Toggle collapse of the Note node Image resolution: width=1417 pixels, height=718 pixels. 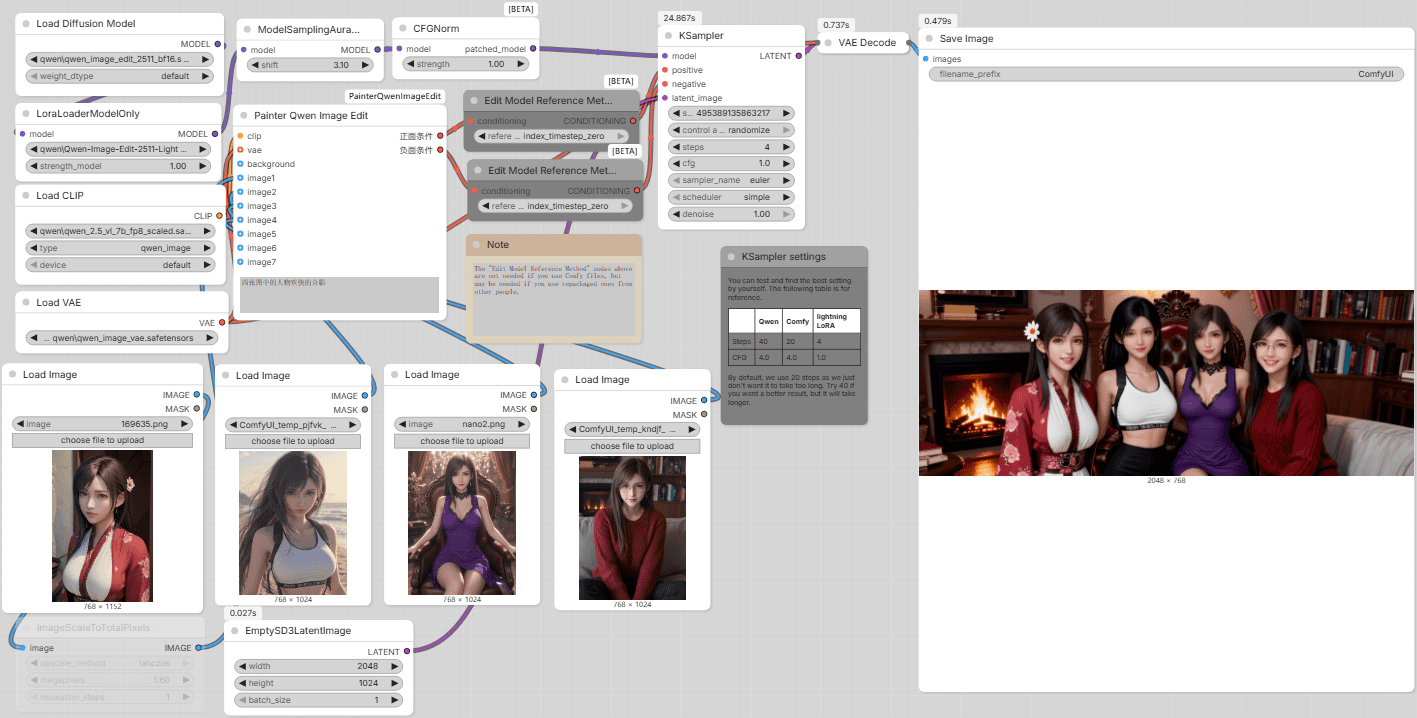point(477,245)
